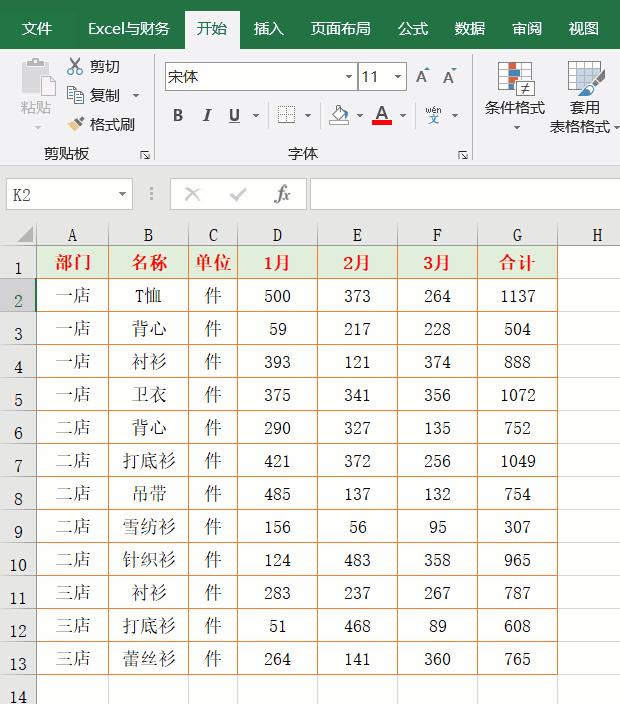This screenshot has width=620, height=704.
Task: Click the Increase Font Size icon
Action: coord(422,76)
